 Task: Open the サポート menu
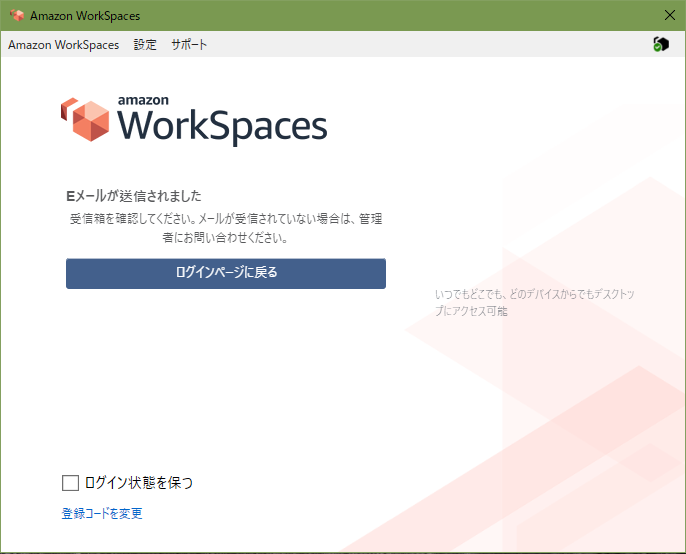(189, 45)
